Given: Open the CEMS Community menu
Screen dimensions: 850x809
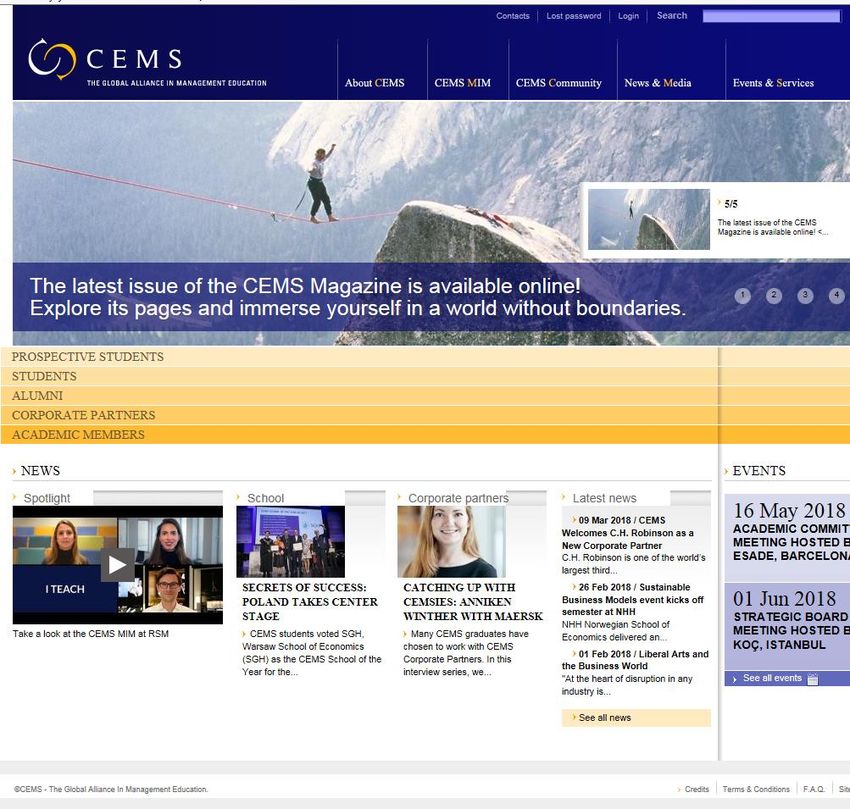Looking at the screenshot, I should click(558, 83).
